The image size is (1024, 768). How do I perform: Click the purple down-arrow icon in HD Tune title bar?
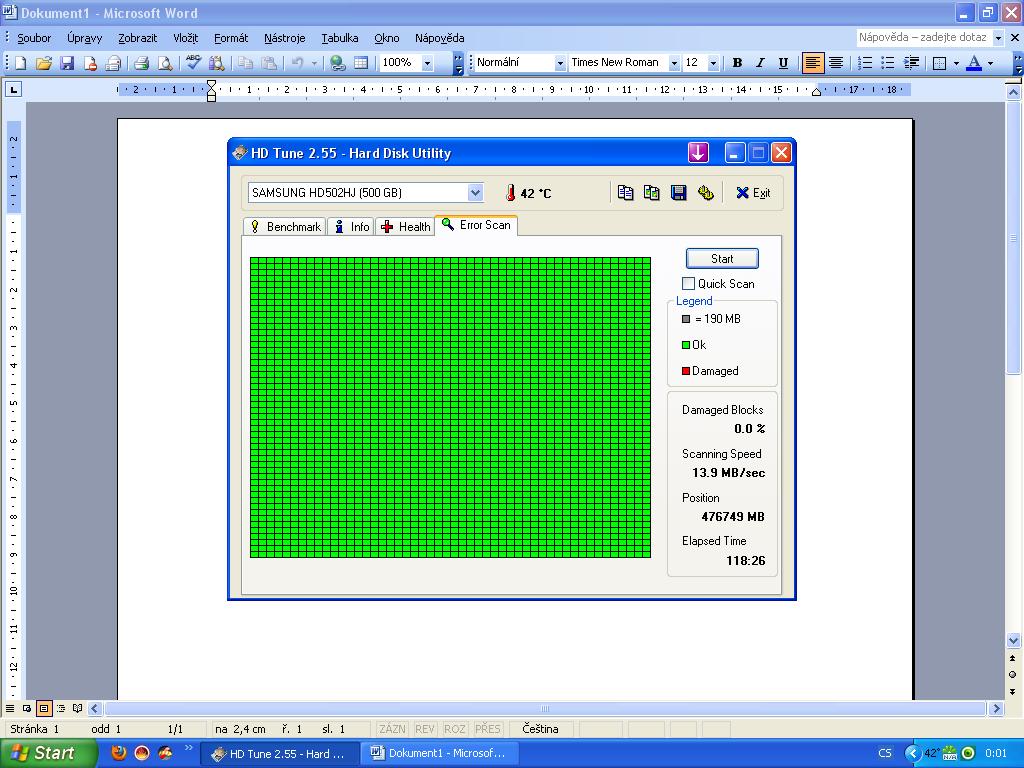698,153
